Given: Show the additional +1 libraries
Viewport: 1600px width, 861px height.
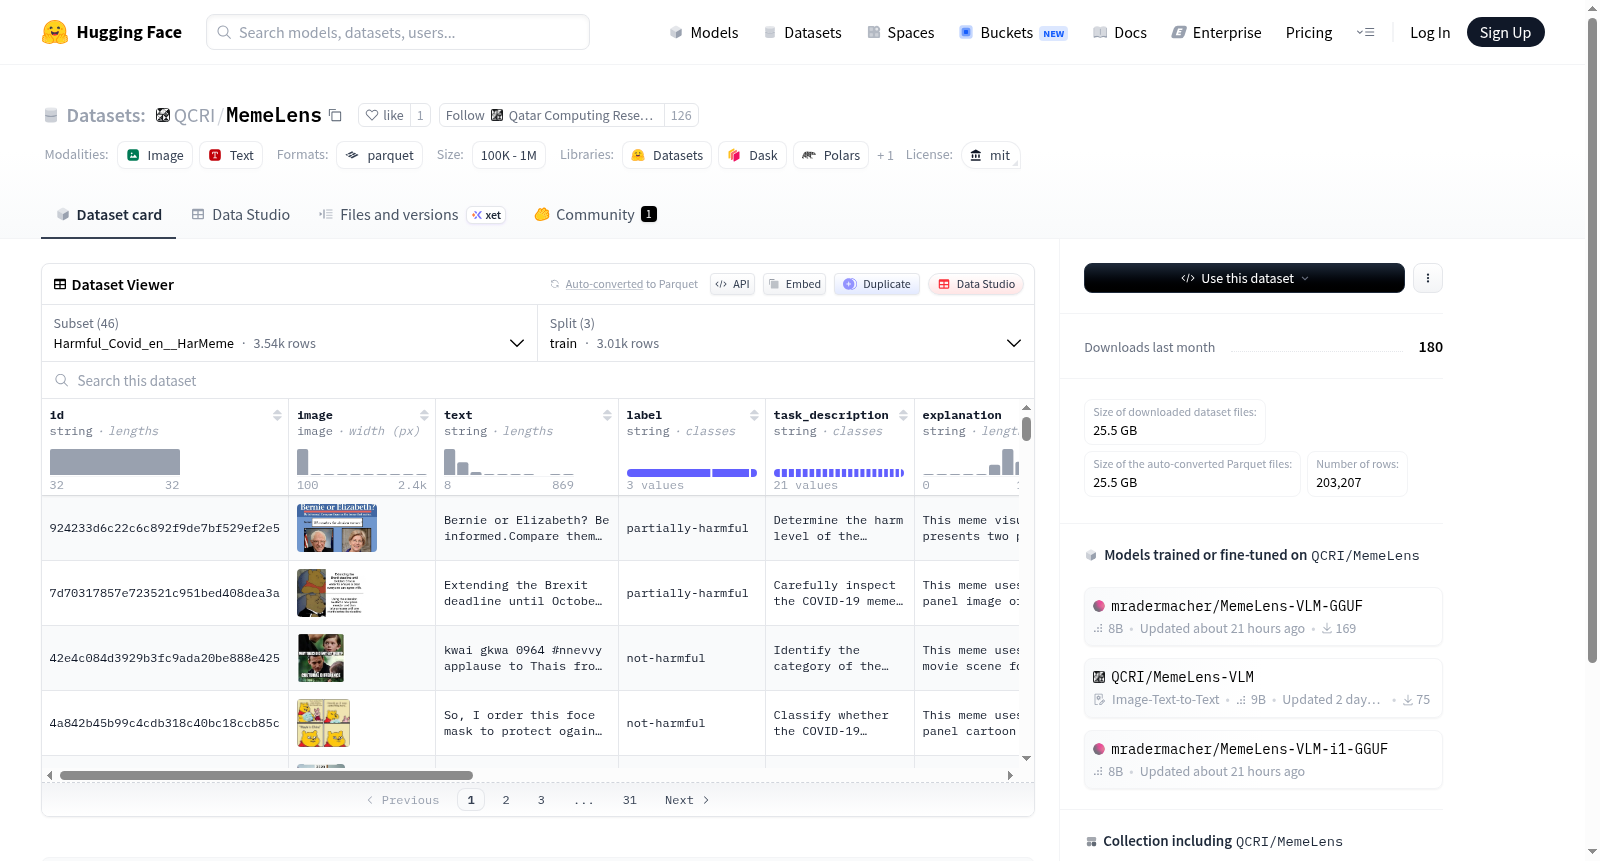Looking at the screenshot, I should coord(885,155).
